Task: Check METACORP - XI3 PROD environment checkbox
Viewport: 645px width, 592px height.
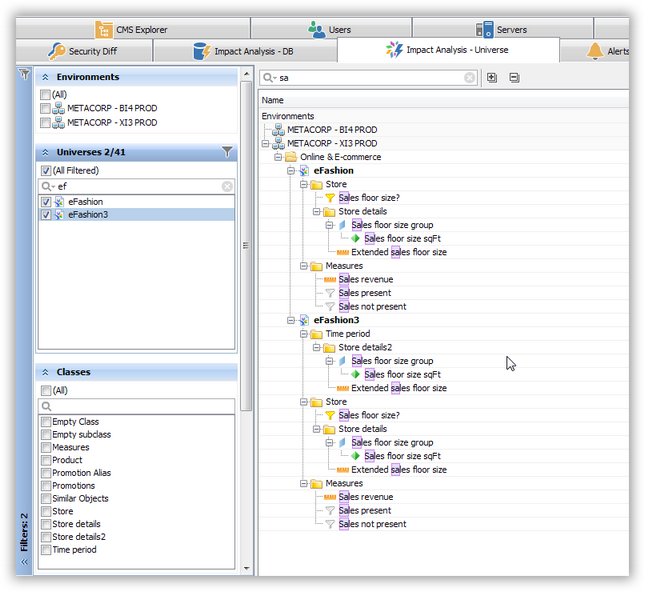Action: point(45,123)
